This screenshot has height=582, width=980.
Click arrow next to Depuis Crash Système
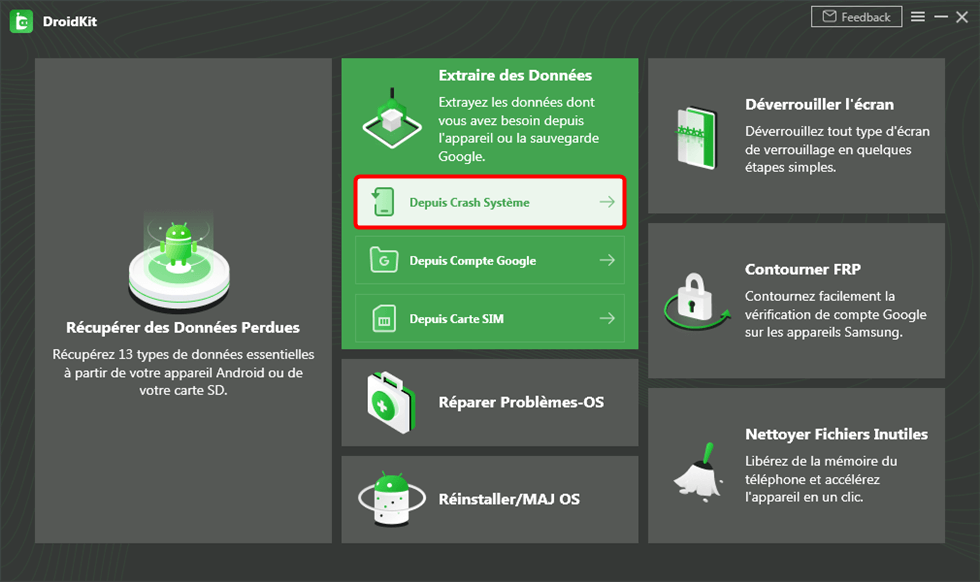click(x=606, y=202)
